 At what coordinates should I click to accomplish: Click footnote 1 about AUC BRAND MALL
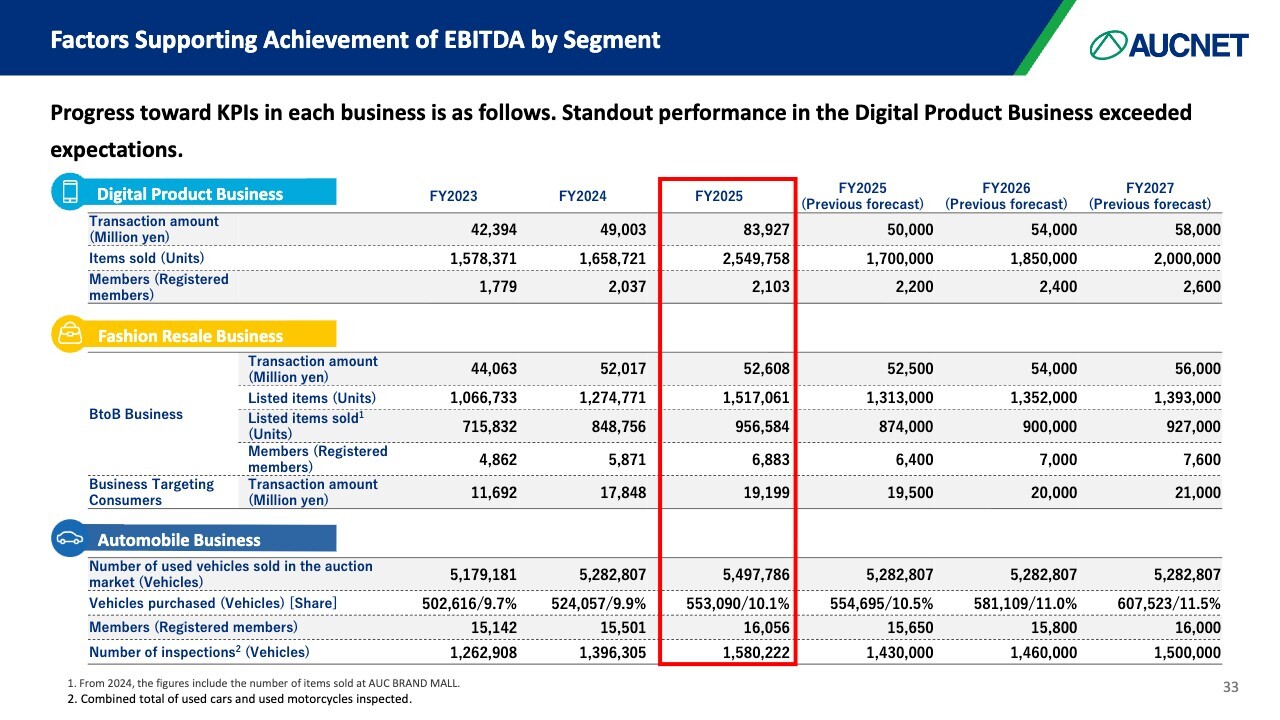click(264, 683)
